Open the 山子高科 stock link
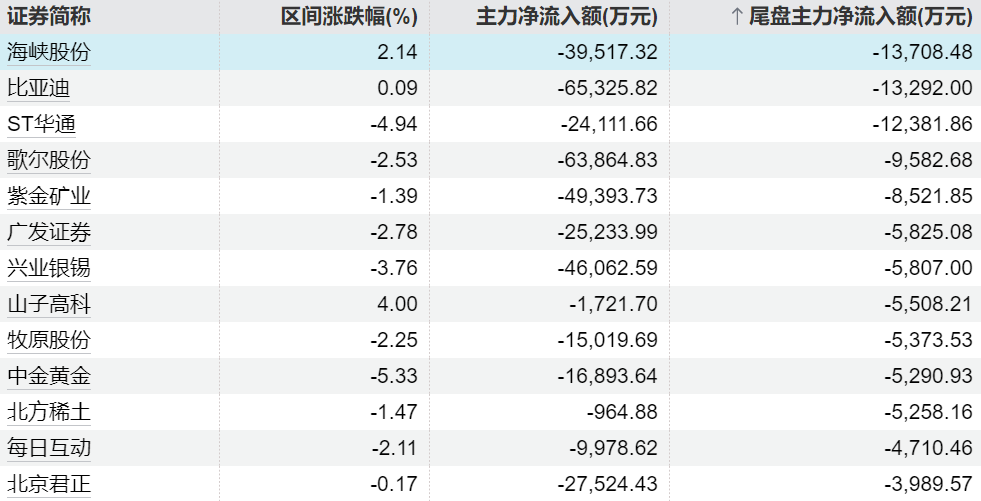 click(x=48, y=304)
